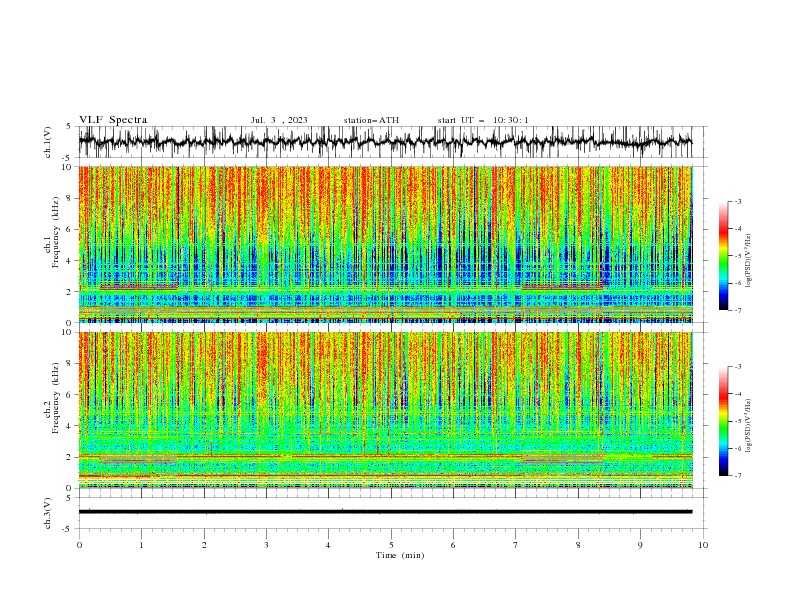Click time axis tick label "10"

(703, 545)
